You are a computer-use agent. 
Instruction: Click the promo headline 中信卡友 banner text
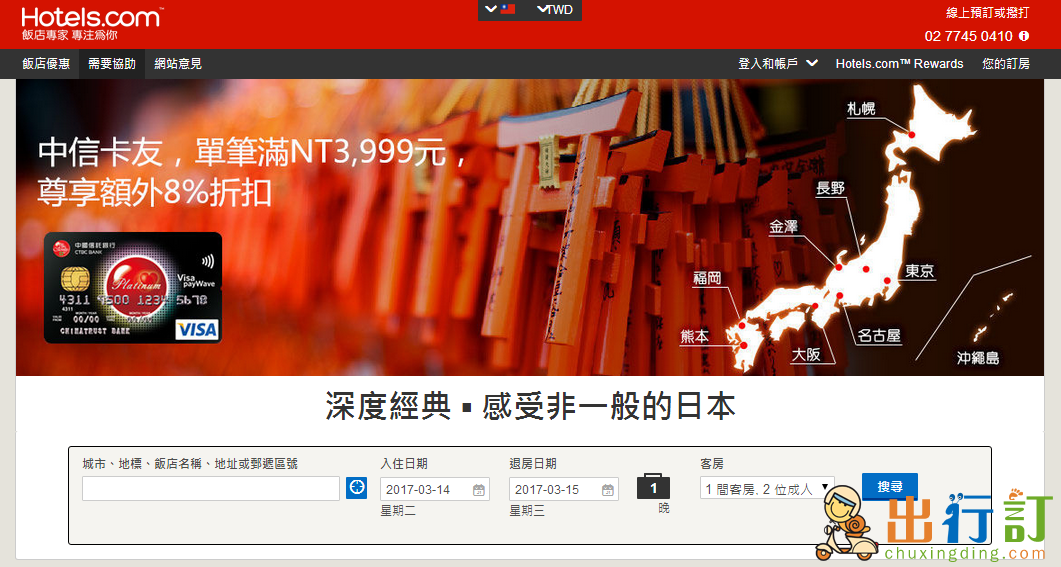coord(252,172)
